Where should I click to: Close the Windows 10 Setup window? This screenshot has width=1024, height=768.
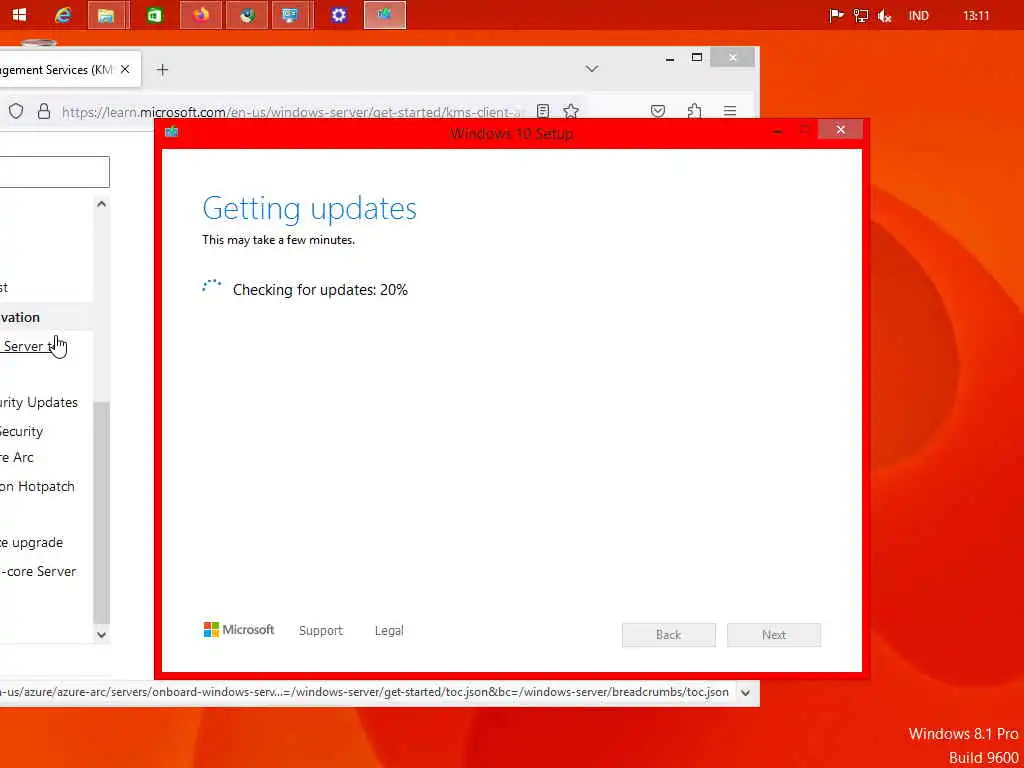pos(840,130)
